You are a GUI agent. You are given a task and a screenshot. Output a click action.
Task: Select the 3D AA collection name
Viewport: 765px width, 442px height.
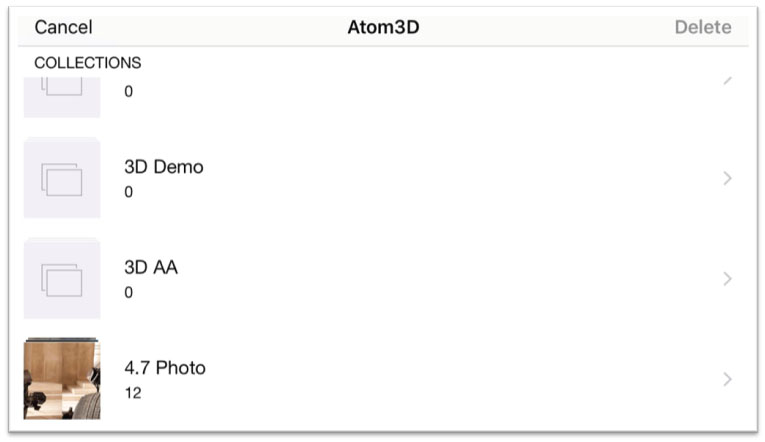pyautogui.click(x=151, y=267)
